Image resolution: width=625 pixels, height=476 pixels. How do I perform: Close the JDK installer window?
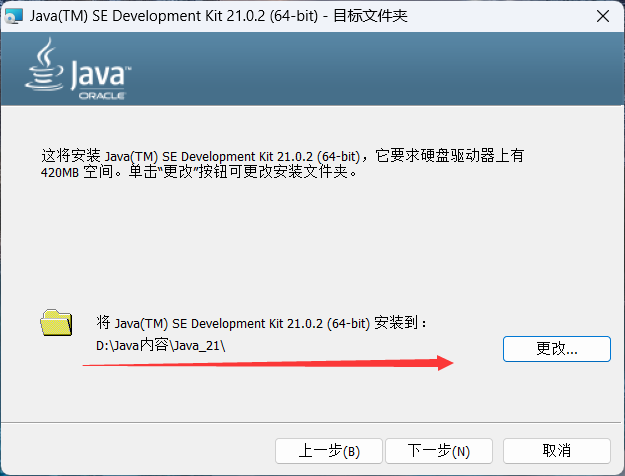(x=603, y=16)
